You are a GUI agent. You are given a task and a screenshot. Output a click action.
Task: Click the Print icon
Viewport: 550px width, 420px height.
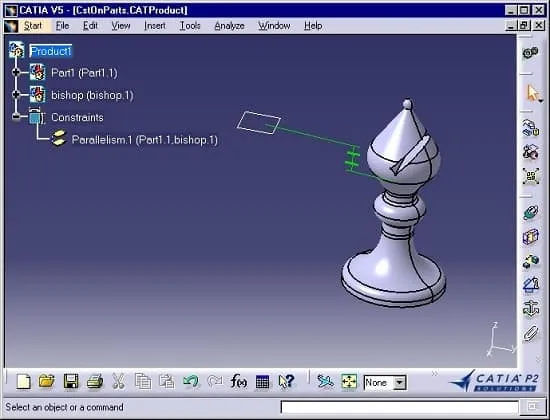click(95, 382)
